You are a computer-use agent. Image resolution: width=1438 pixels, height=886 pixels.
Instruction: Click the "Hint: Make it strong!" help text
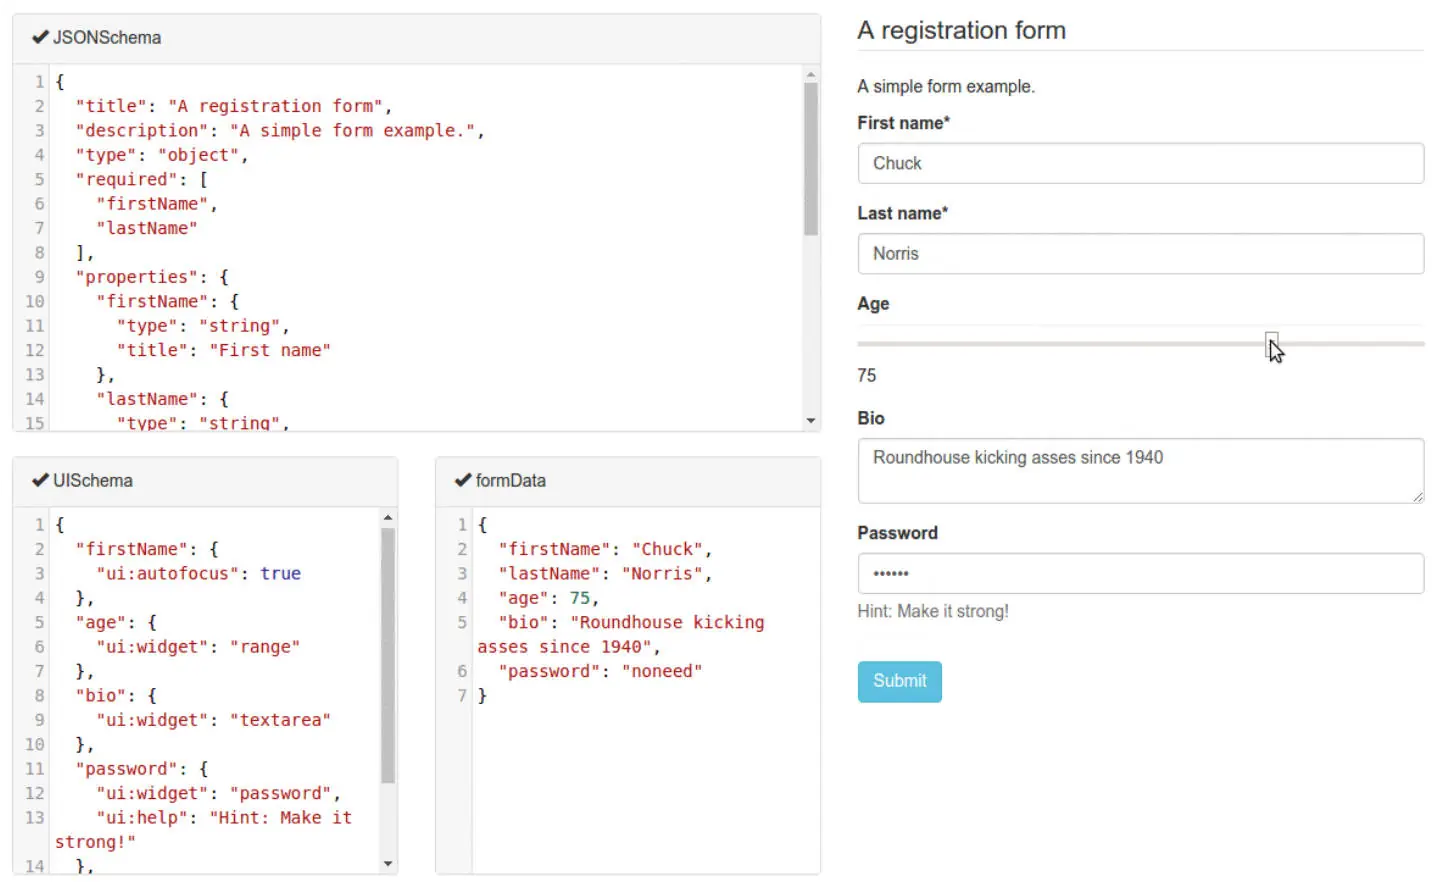933,611
